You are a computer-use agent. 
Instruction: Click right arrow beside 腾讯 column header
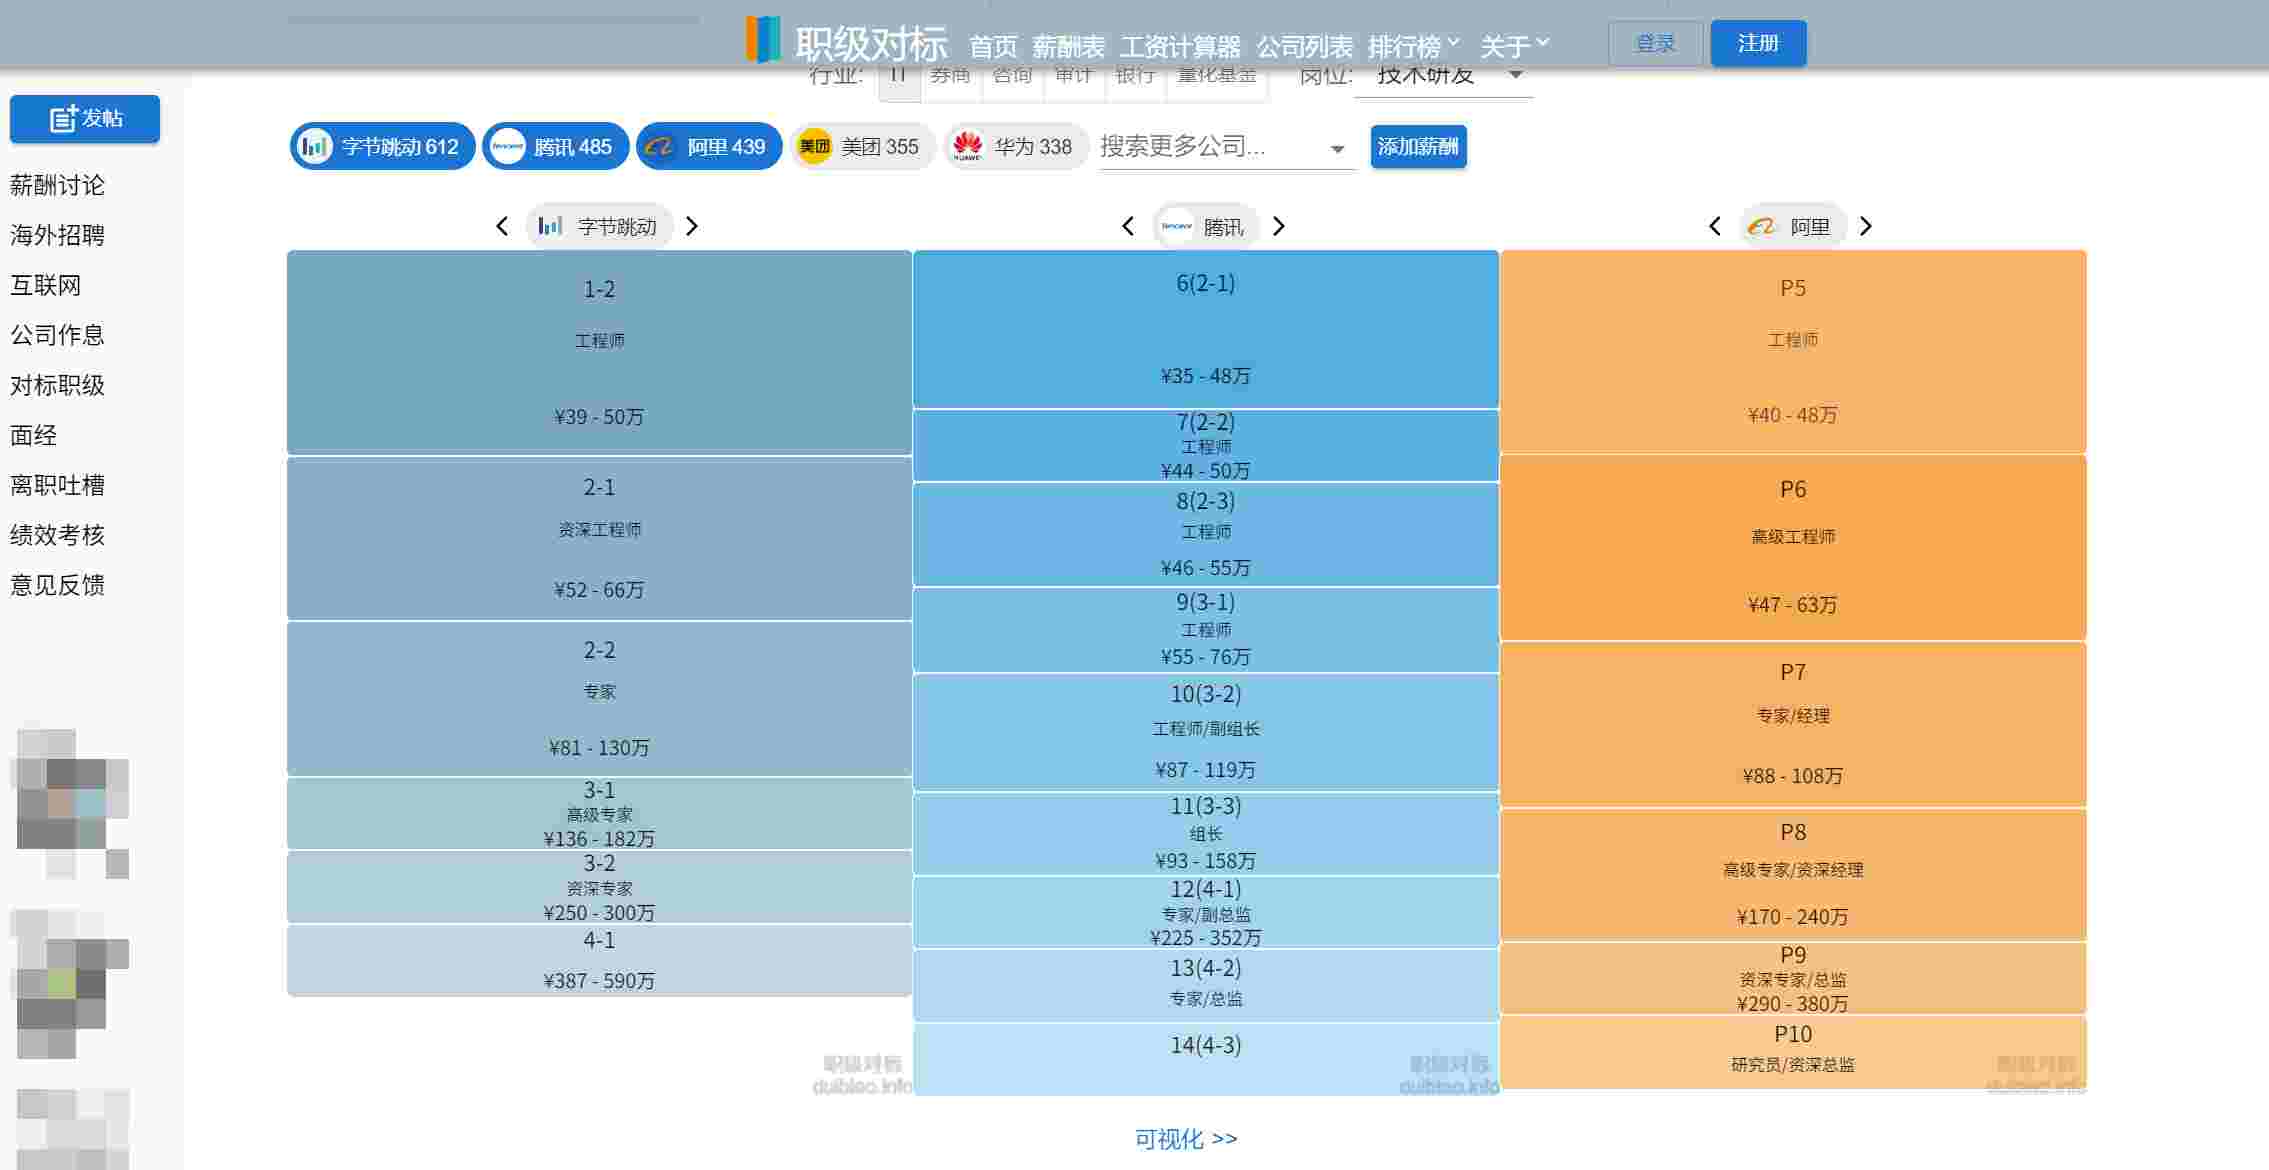coord(1278,226)
